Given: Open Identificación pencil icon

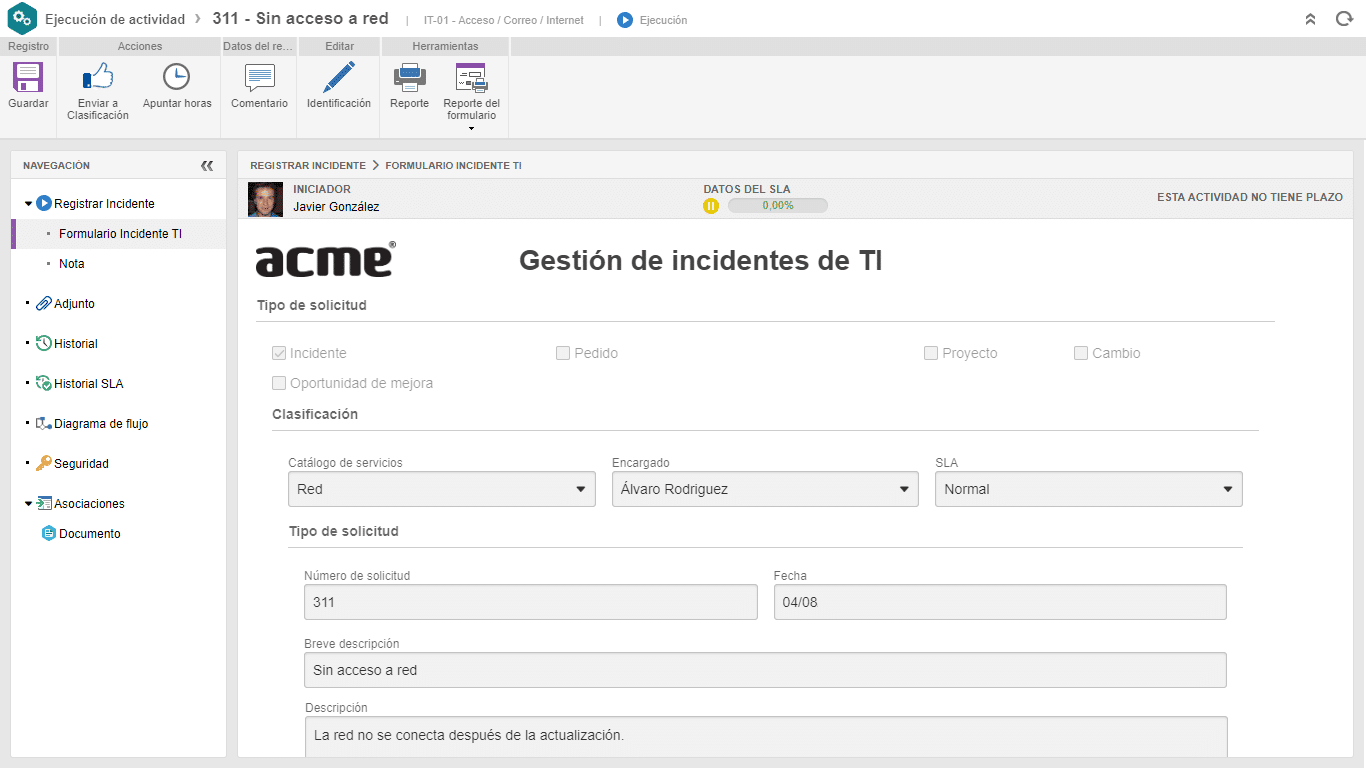Looking at the screenshot, I should tap(339, 77).
